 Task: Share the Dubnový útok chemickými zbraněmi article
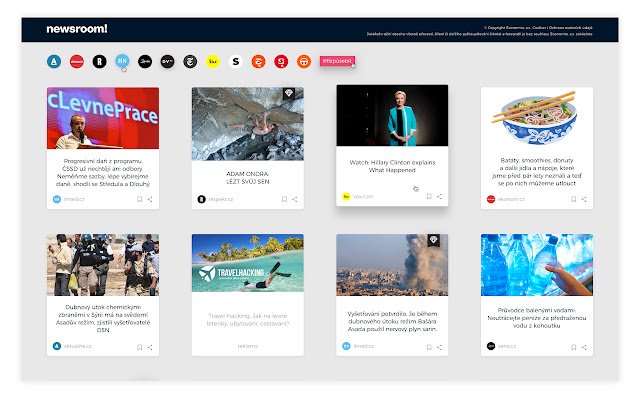150,347
